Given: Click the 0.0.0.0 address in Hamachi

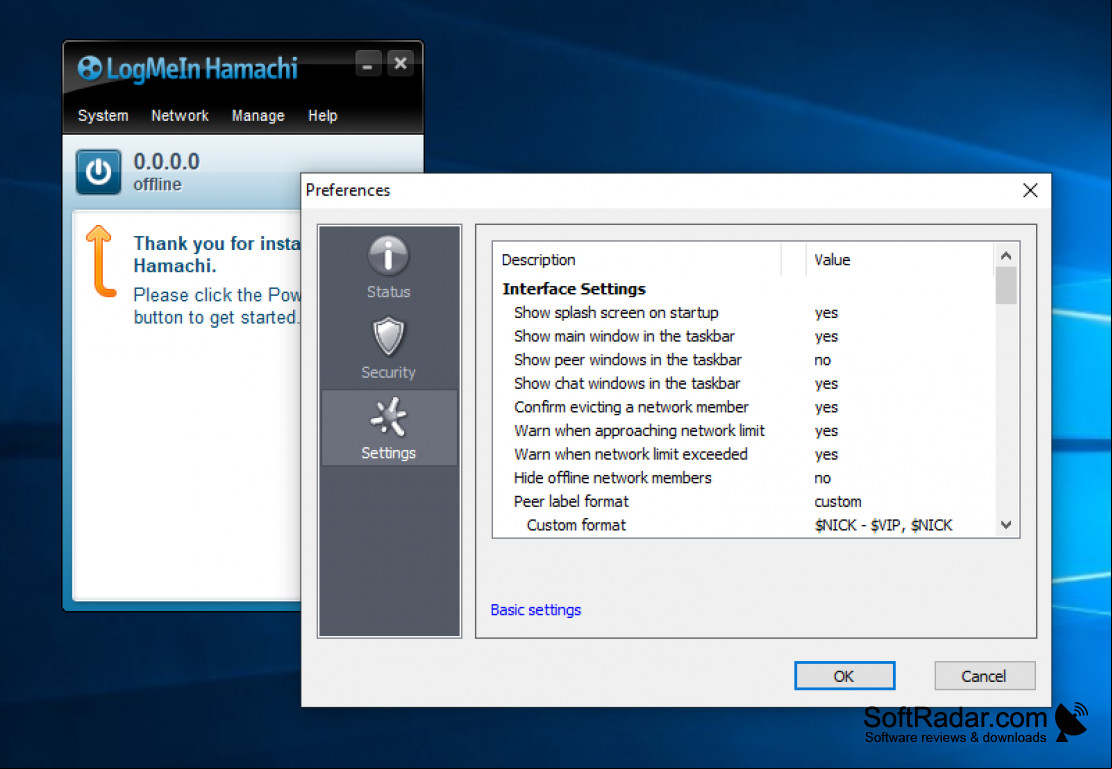Looking at the screenshot, I should (x=167, y=162).
